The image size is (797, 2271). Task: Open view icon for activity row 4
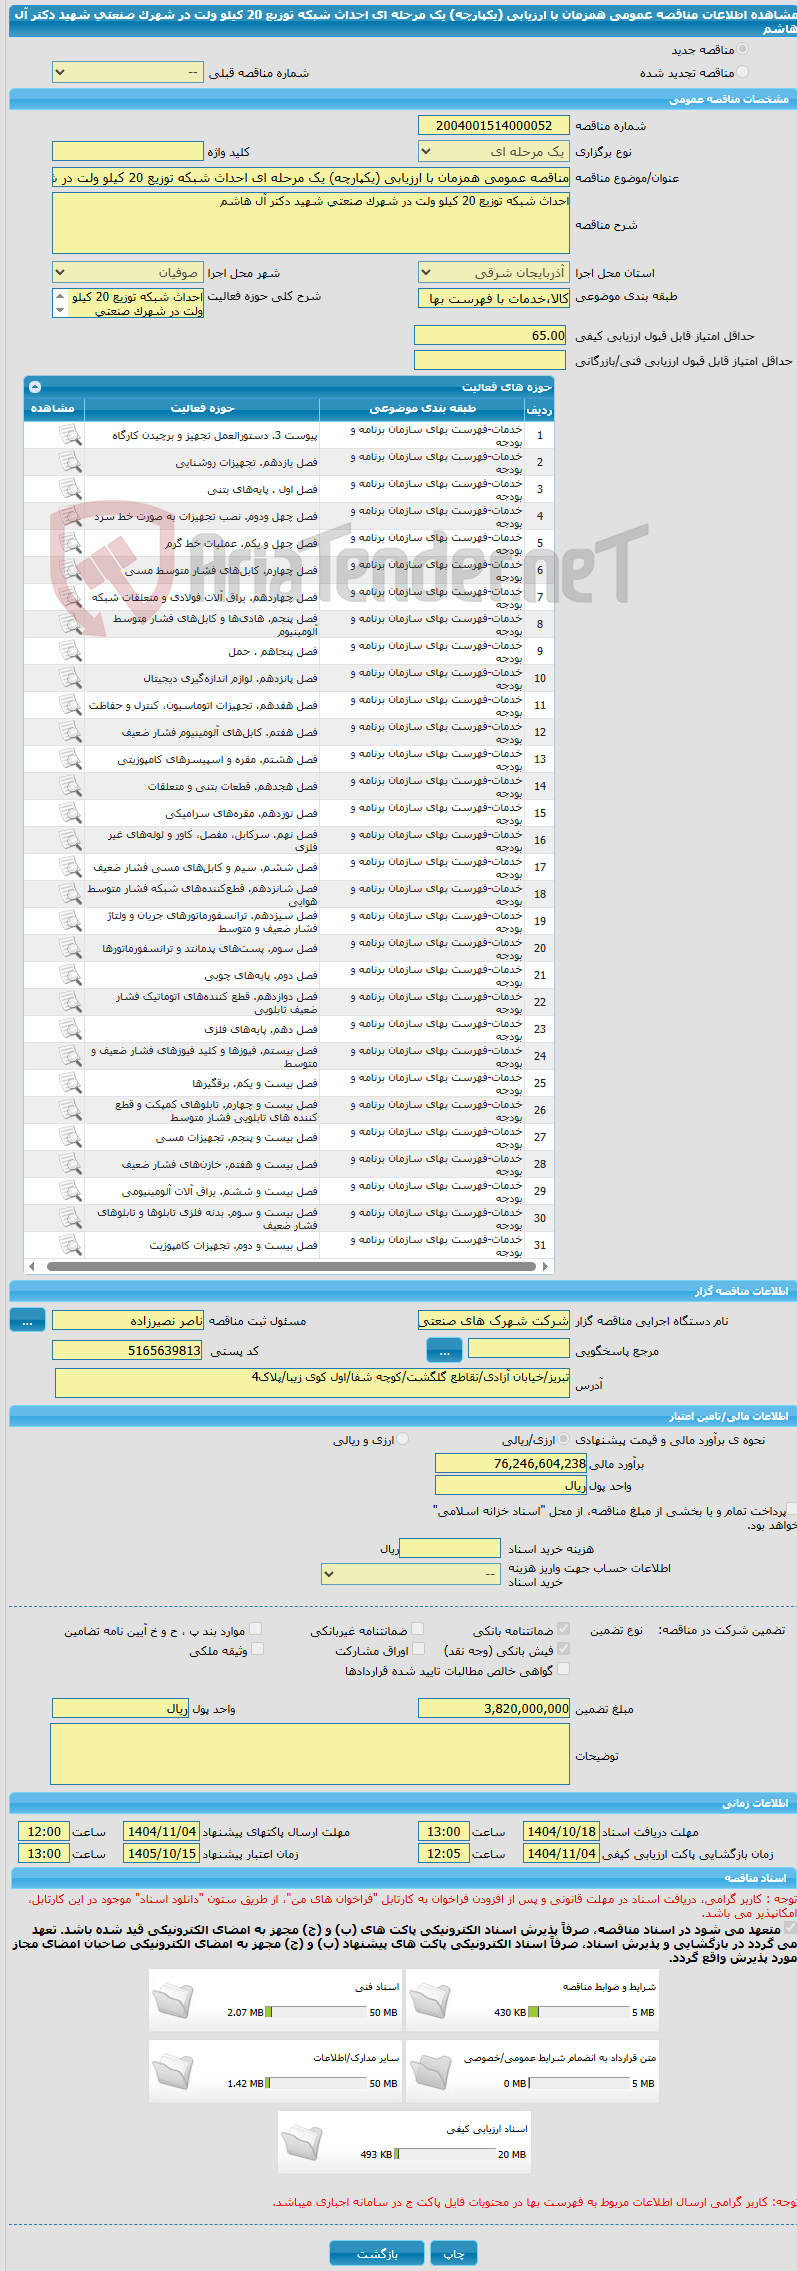pos(69,515)
